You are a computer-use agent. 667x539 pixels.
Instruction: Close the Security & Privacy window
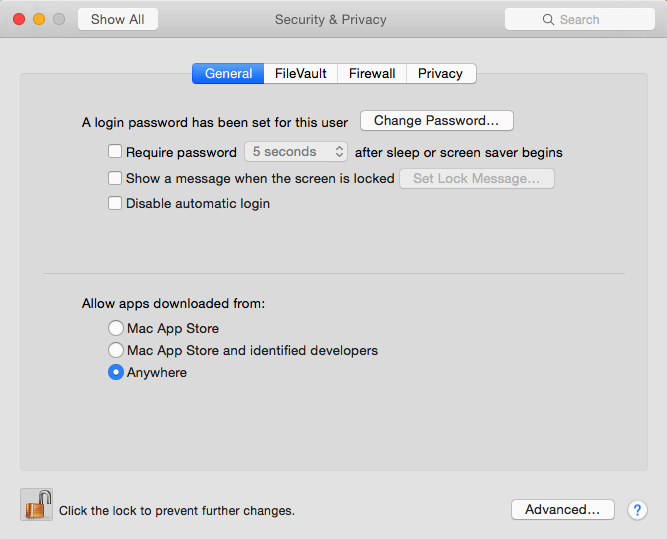(x=19, y=19)
